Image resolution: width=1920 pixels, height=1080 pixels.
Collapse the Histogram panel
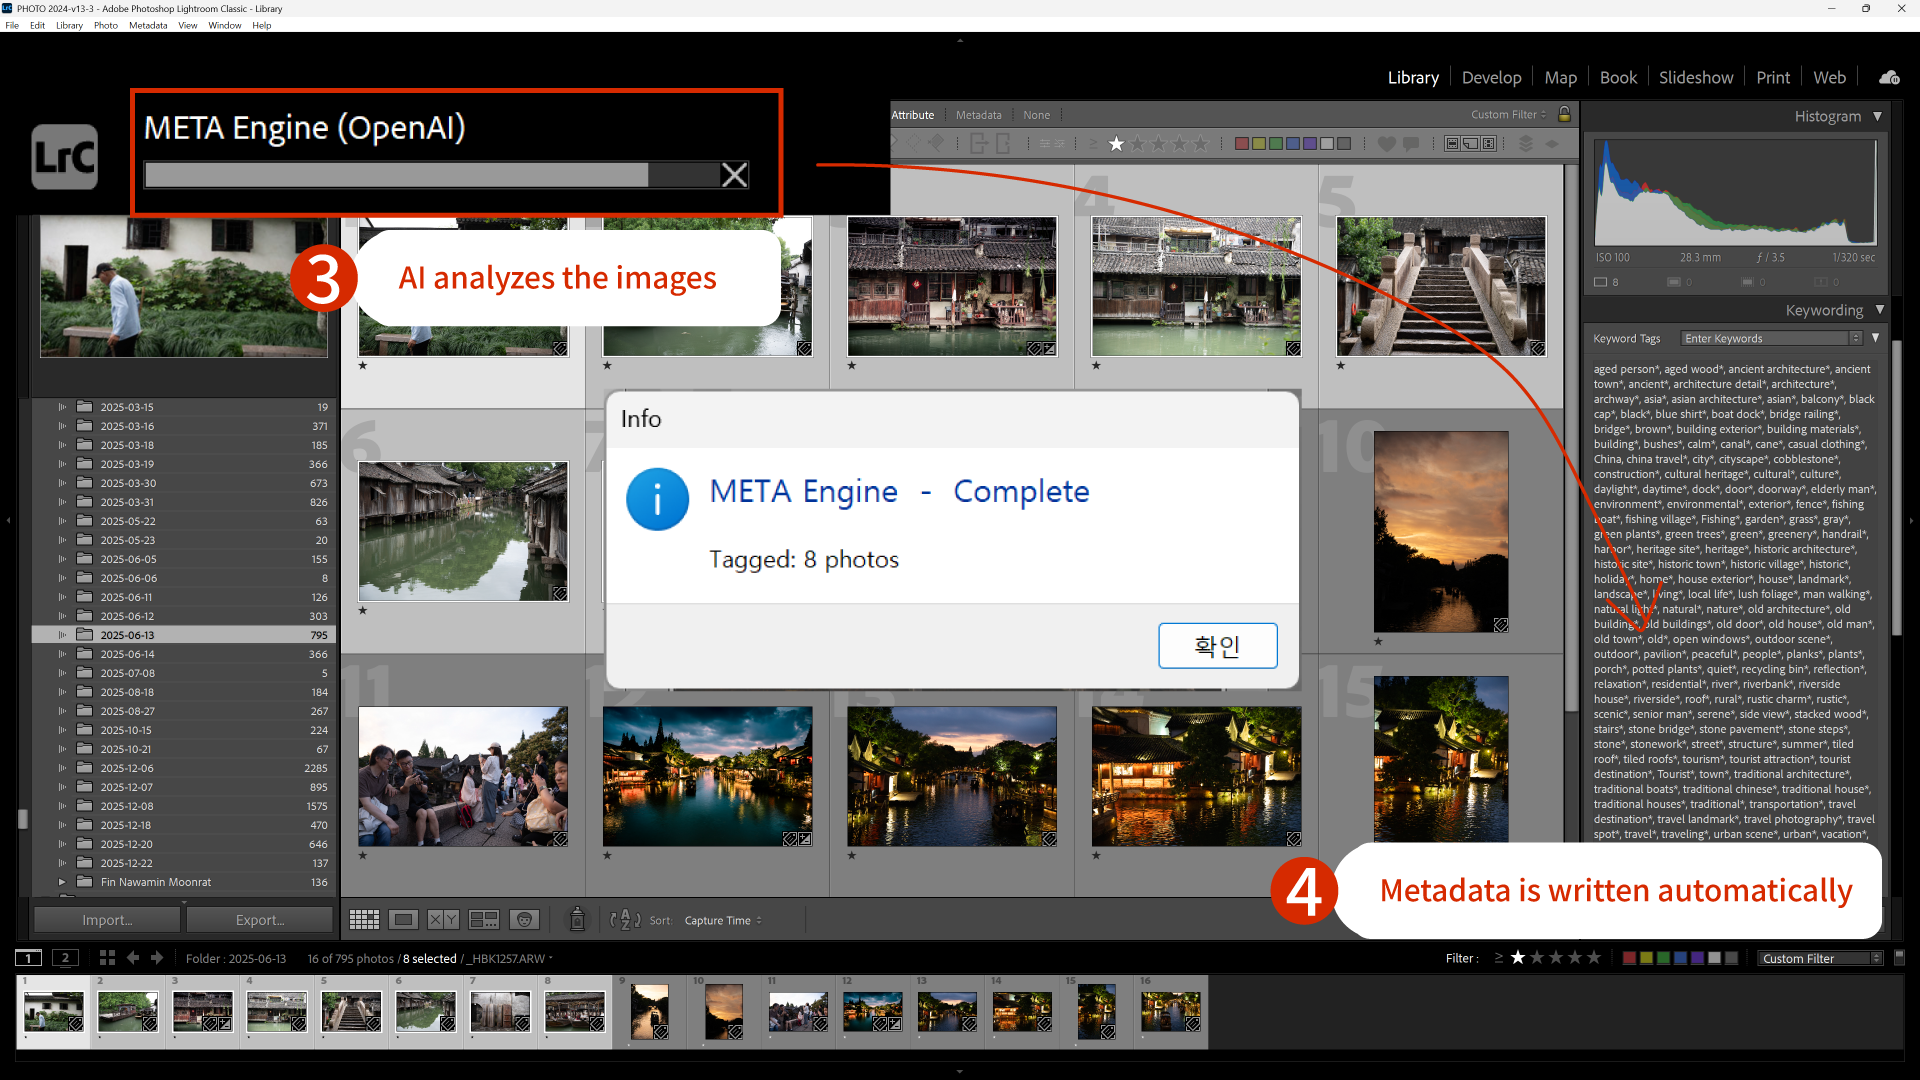[1878, 116]
